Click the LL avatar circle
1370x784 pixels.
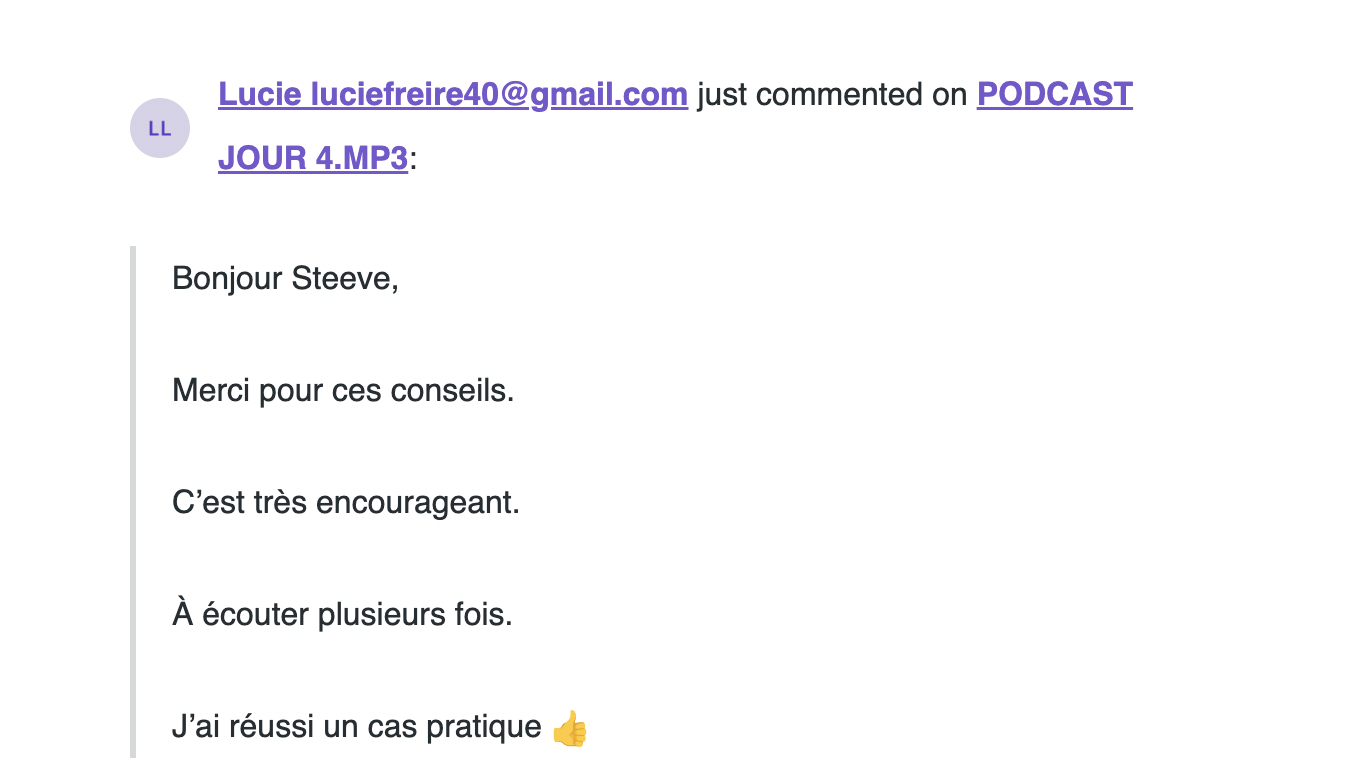coord(160,128)
